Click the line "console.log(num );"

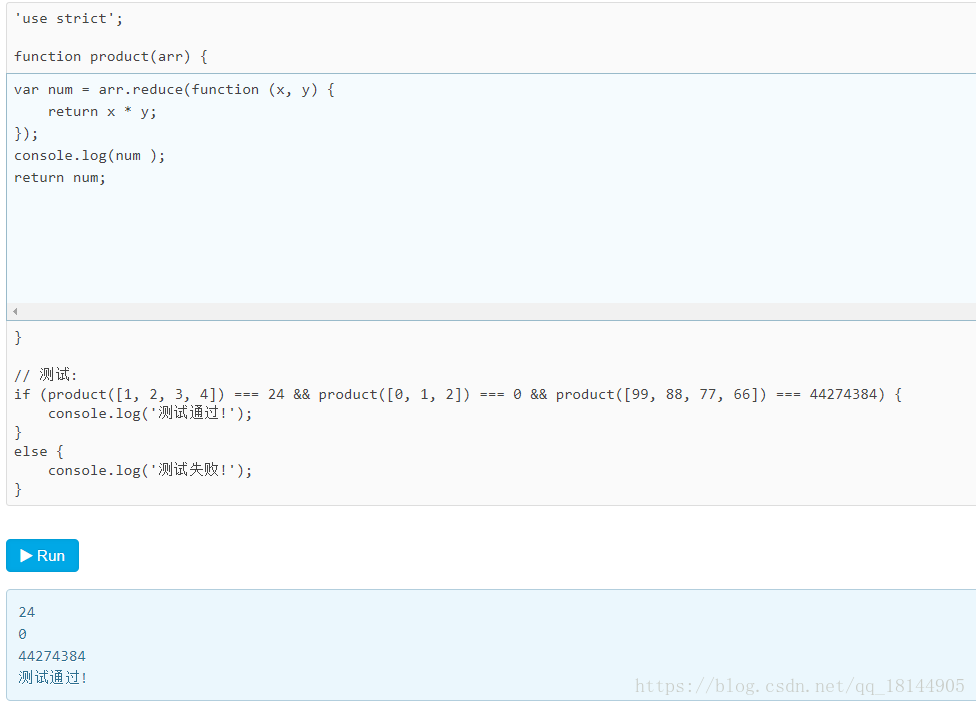coord(90,156)
